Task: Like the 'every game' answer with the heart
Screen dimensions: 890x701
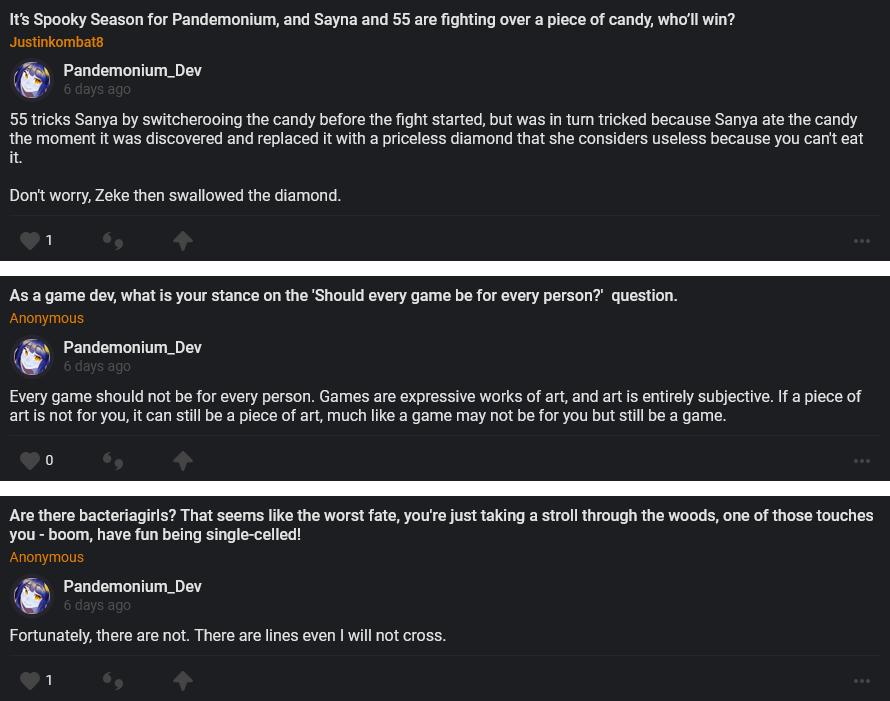Action: (x=30, y=460)
